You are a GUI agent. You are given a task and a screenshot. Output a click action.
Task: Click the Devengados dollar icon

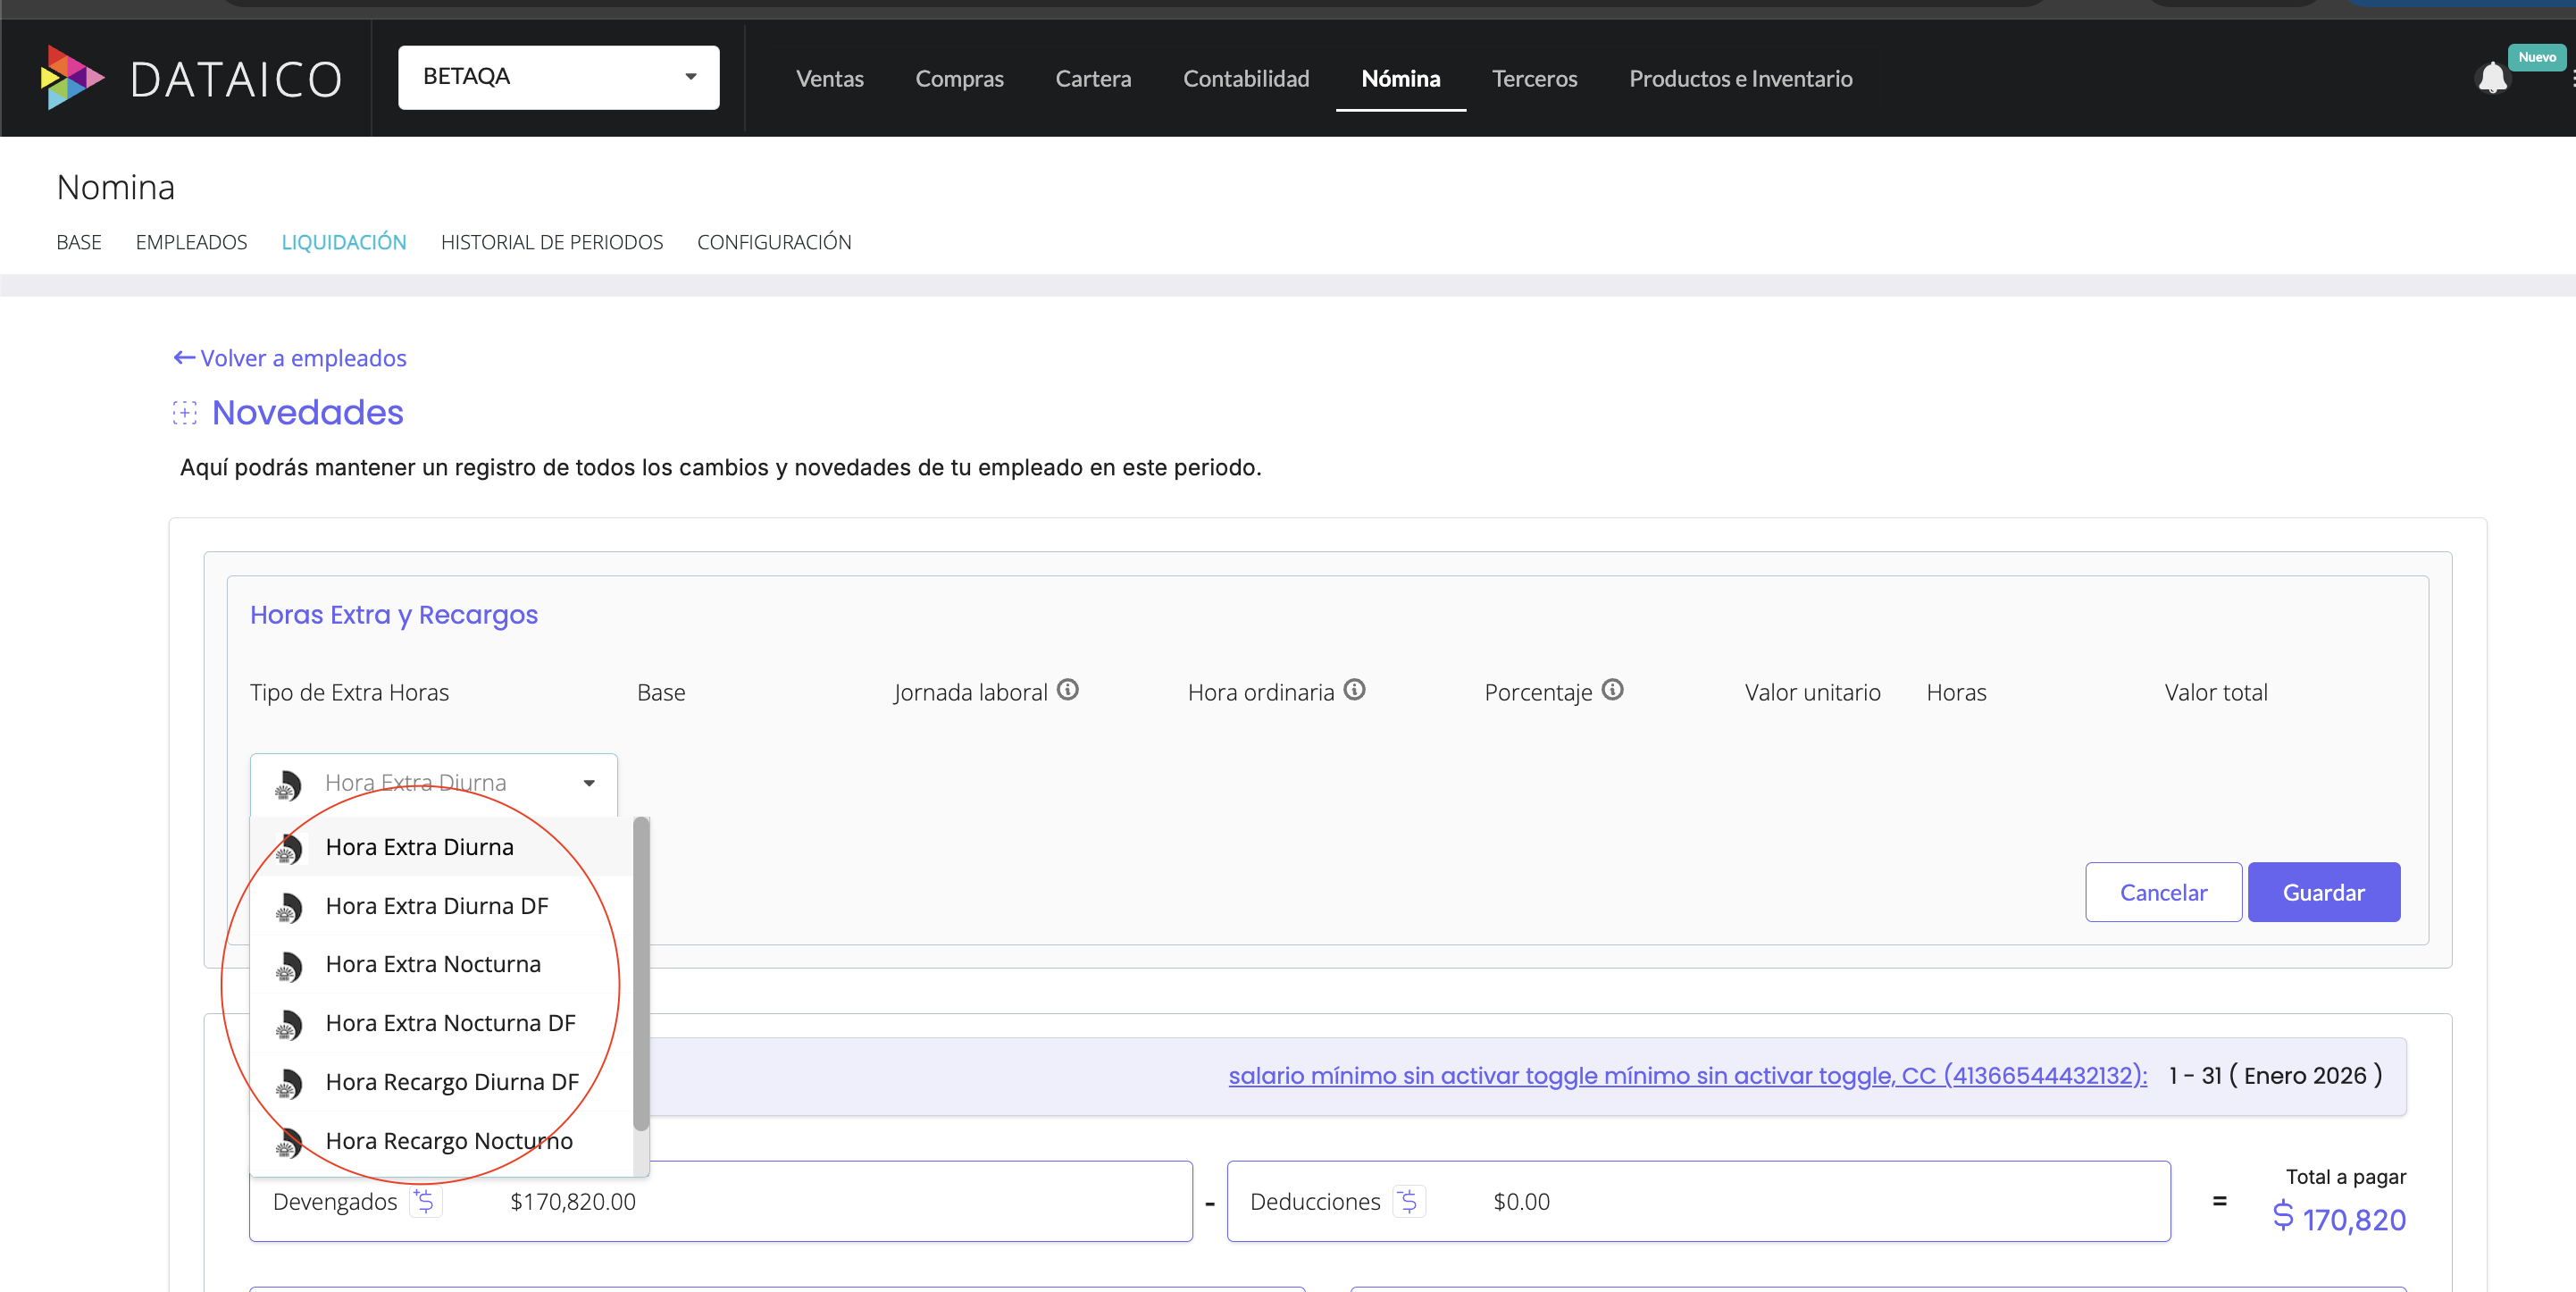tap(425, 1201)
